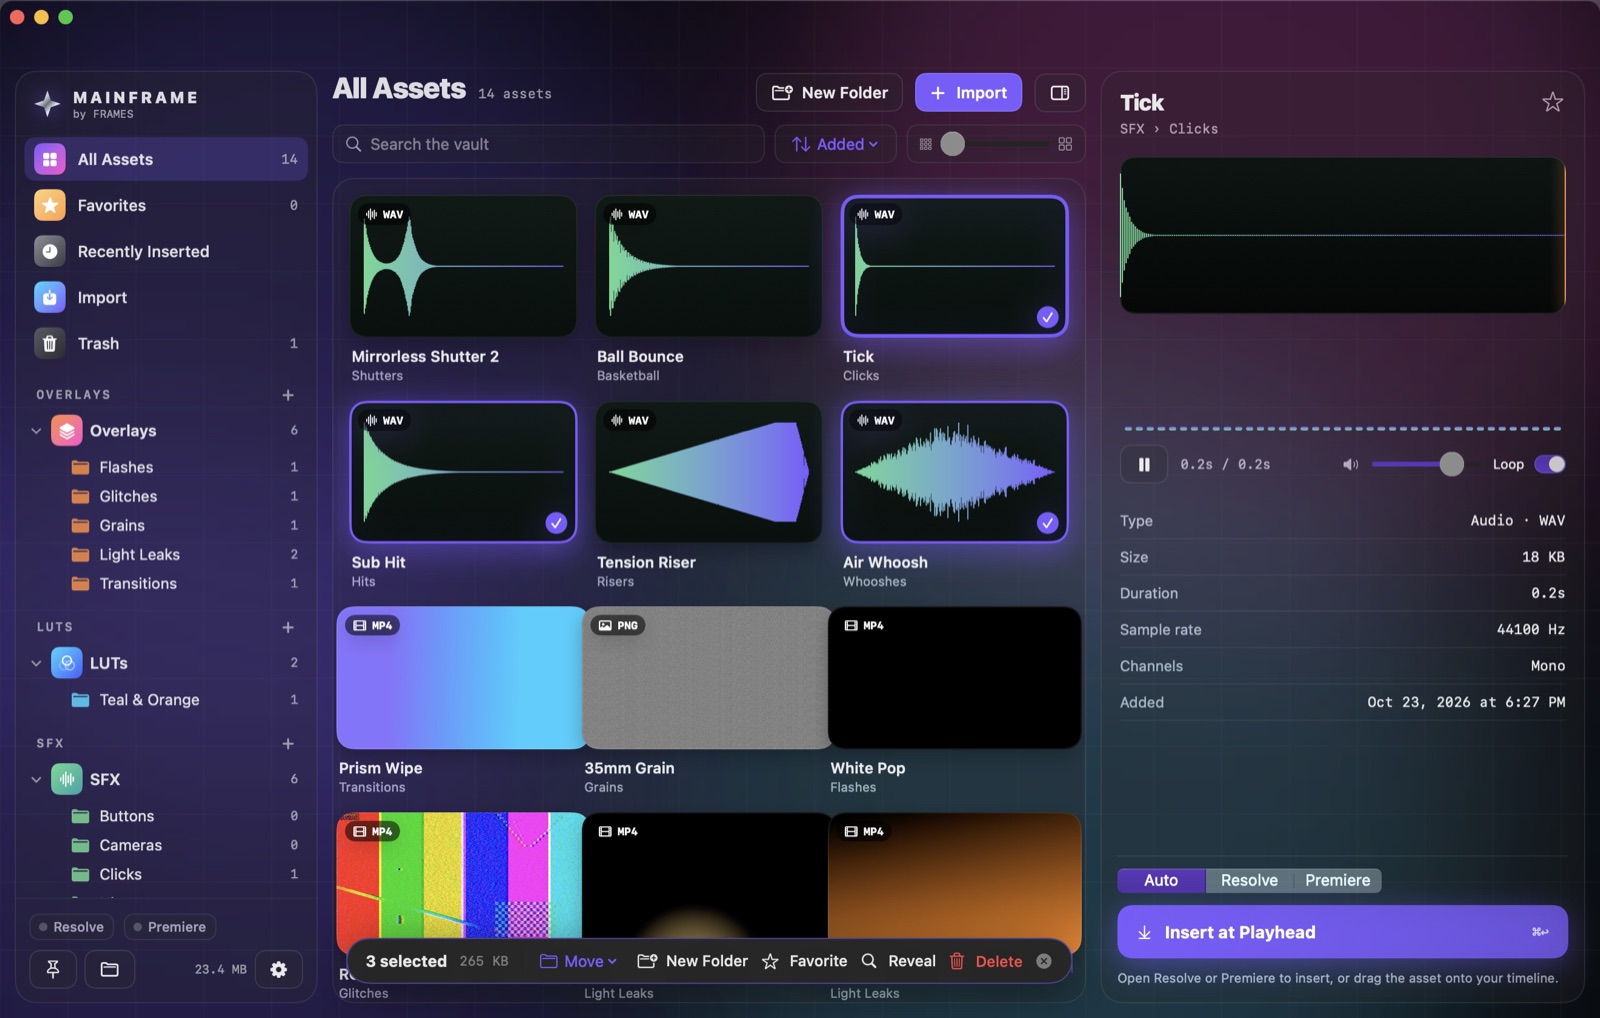The width and height of the screenshot is (1600, 1018).
Task: Toggle the Premiere connection status pill
Action: tap(170, 927)
